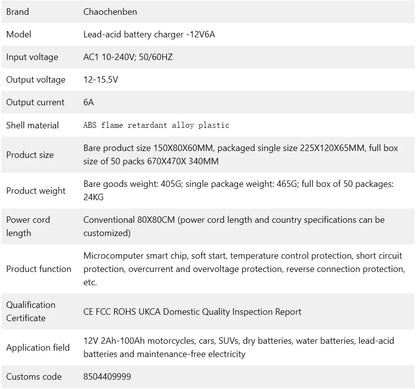Screen dimensions: 416x389
Task: Select the Bare goods weight 405G text
Action: [132, 184]
